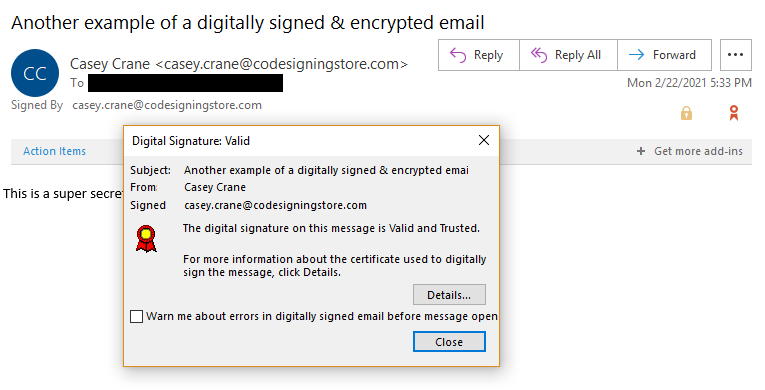The height and width of the screenshot is (390, 765).
Task: Open the Action Items add-in tab
Action: tap(55, 151)
